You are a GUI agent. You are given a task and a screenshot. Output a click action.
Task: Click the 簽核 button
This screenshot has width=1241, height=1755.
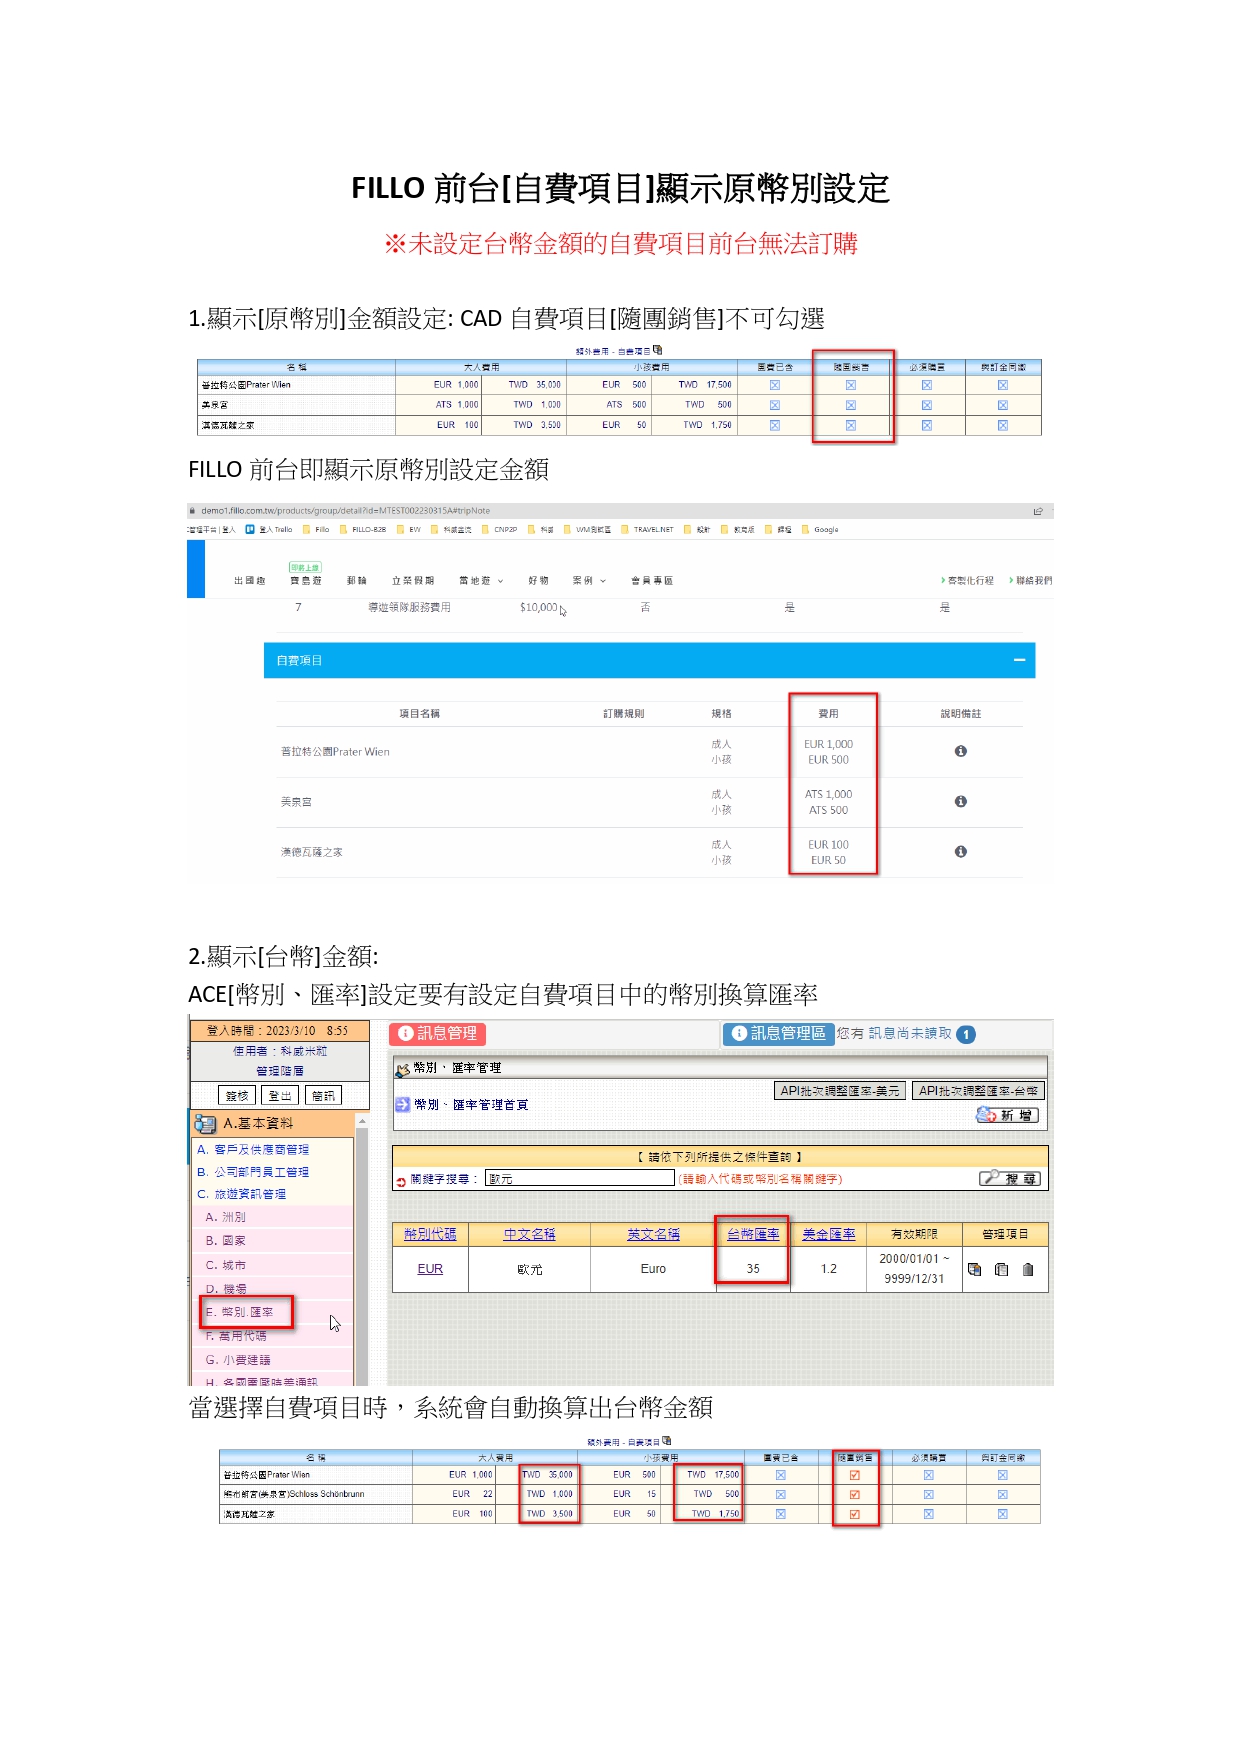coord(237,1096)
